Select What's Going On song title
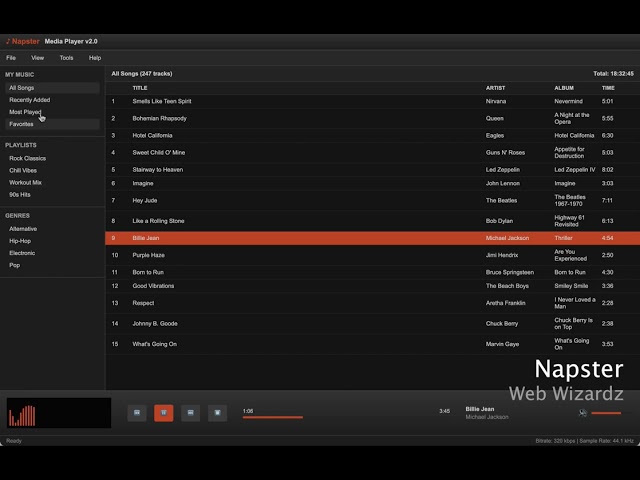 click(x=155, y=344)
